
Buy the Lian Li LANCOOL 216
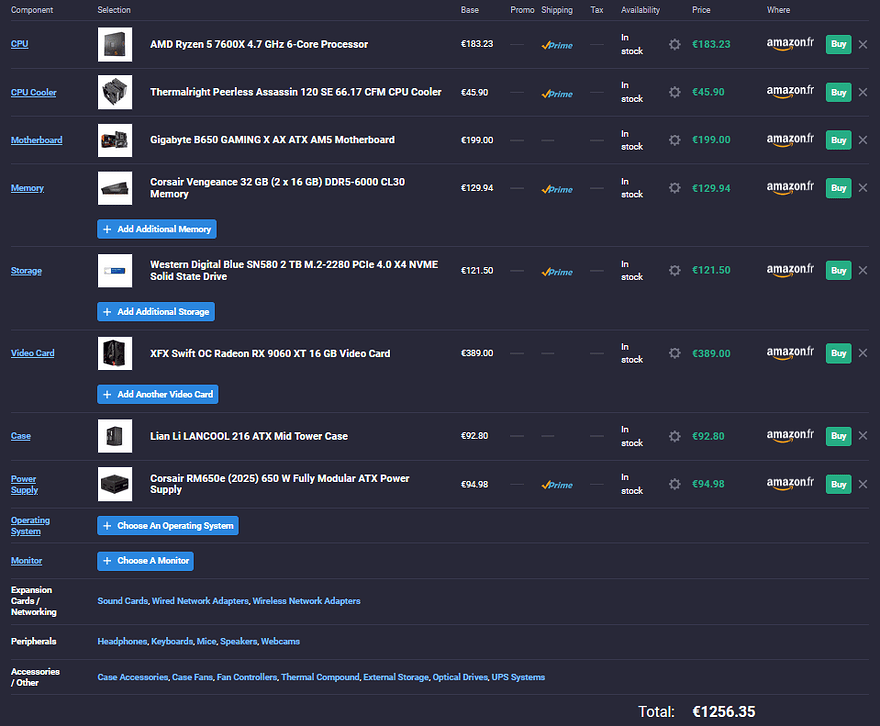pos(838,436)
